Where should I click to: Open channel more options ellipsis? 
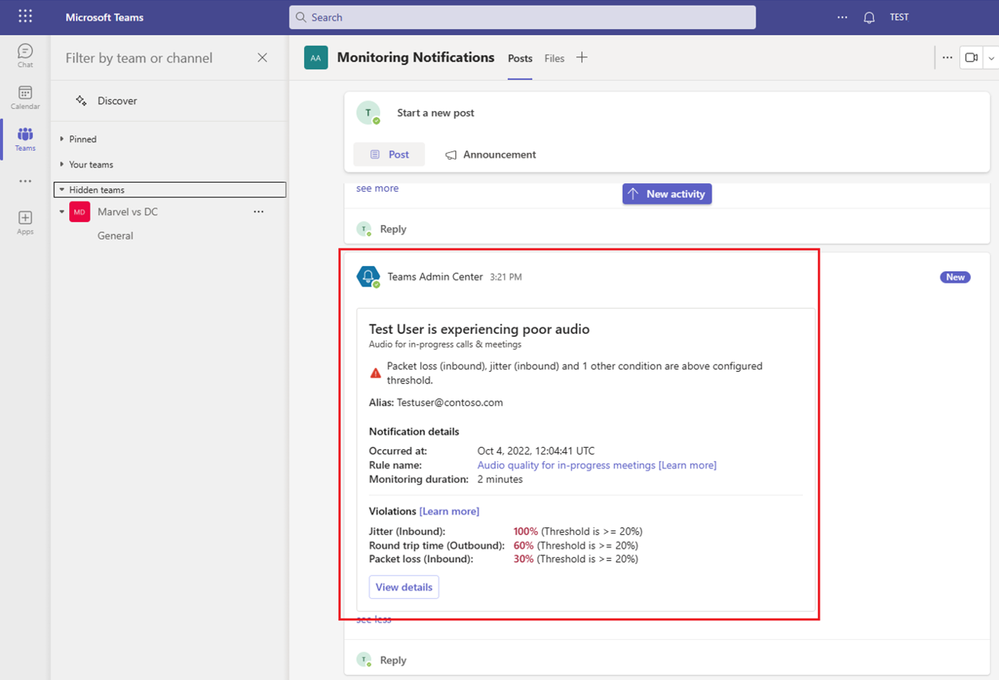(x=947, y=57)
